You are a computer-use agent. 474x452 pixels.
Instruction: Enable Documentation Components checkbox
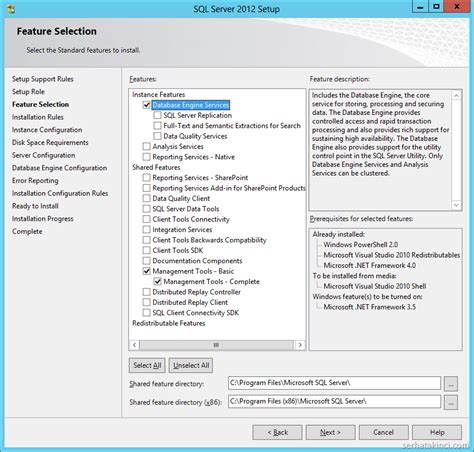tap(146, 261)
